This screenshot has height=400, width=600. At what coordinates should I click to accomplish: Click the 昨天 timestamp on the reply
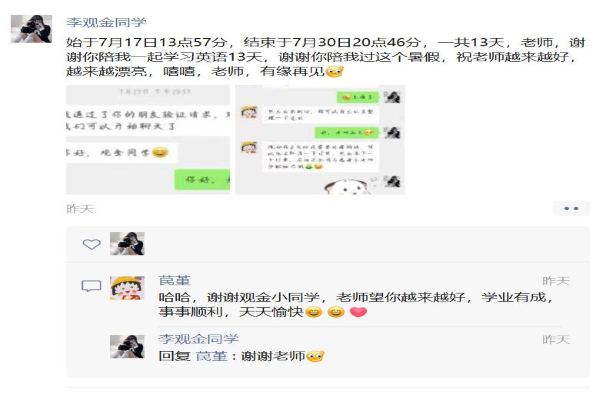click(x=556, y=339)
